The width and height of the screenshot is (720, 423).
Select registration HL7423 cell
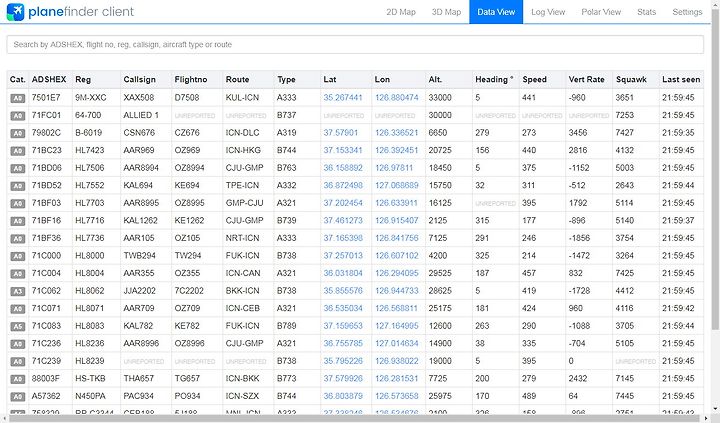point(96,150)
